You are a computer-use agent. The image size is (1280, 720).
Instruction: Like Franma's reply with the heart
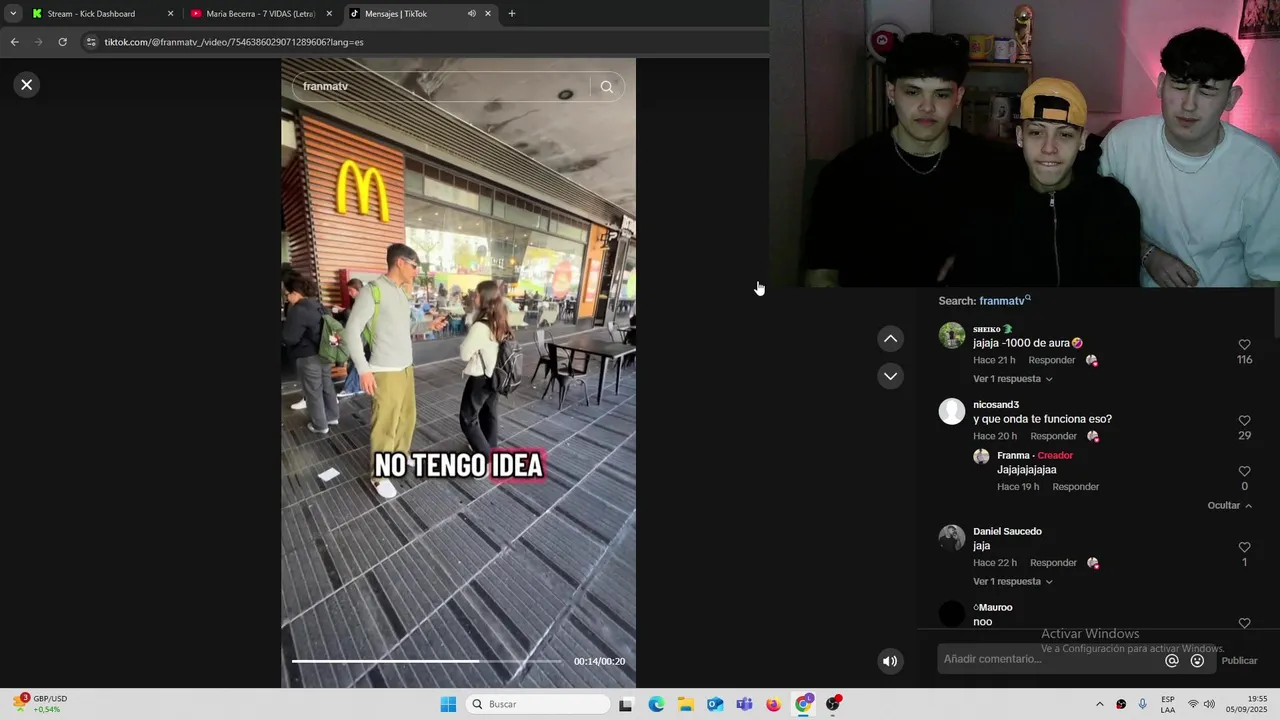click(x=1244, y=471)
